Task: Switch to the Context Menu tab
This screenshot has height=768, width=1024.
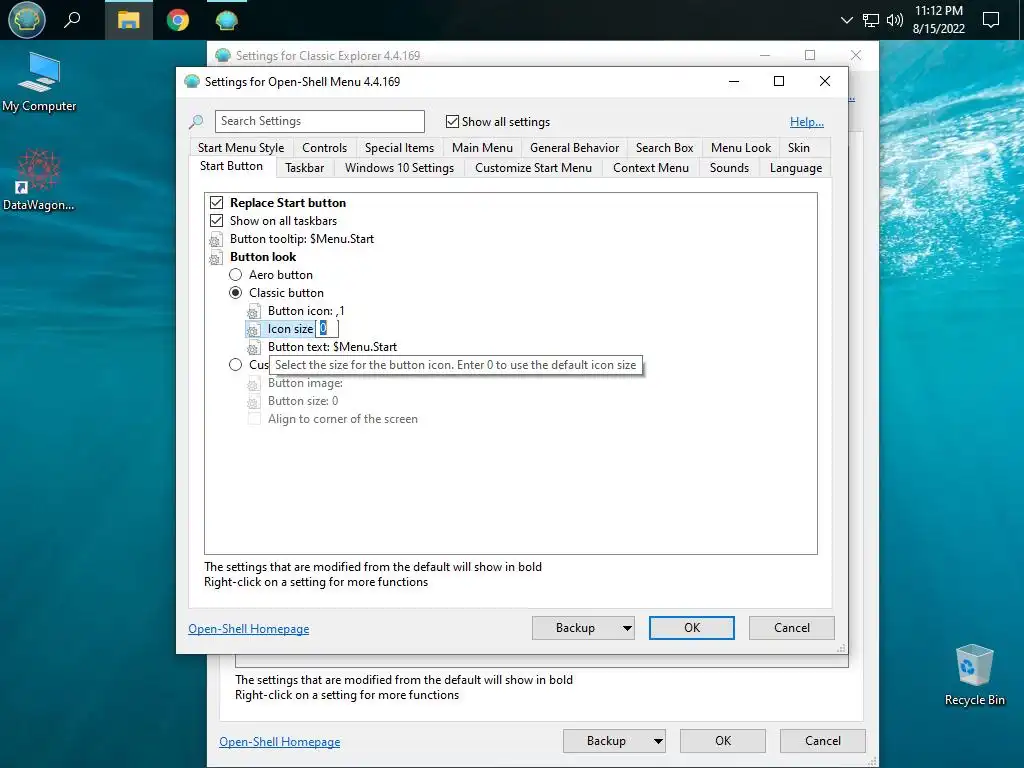Action: click(x=651, y=168)
